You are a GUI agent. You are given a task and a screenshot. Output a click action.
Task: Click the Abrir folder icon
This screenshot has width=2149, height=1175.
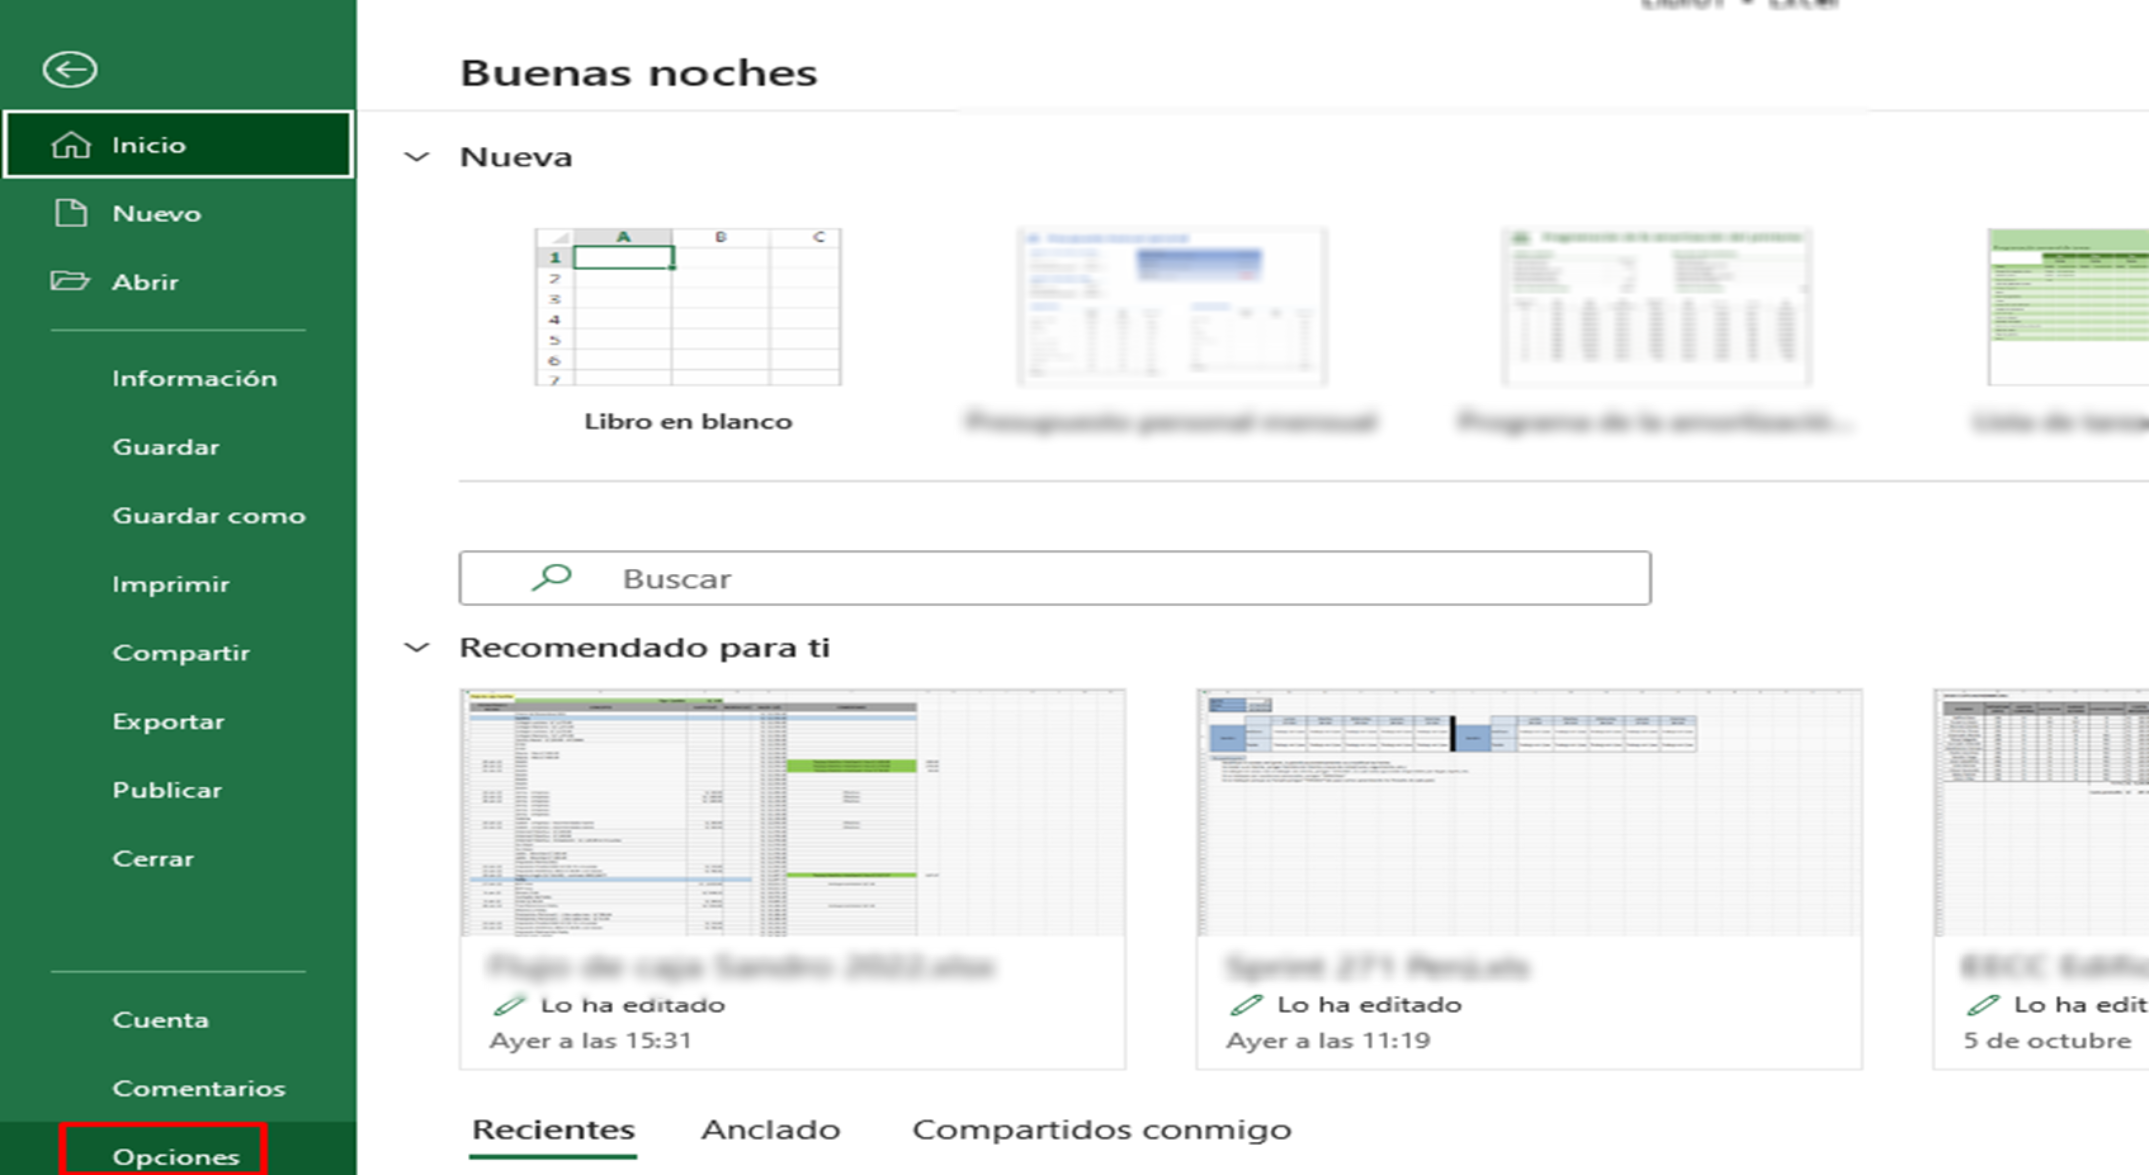[x=70, y=281]
